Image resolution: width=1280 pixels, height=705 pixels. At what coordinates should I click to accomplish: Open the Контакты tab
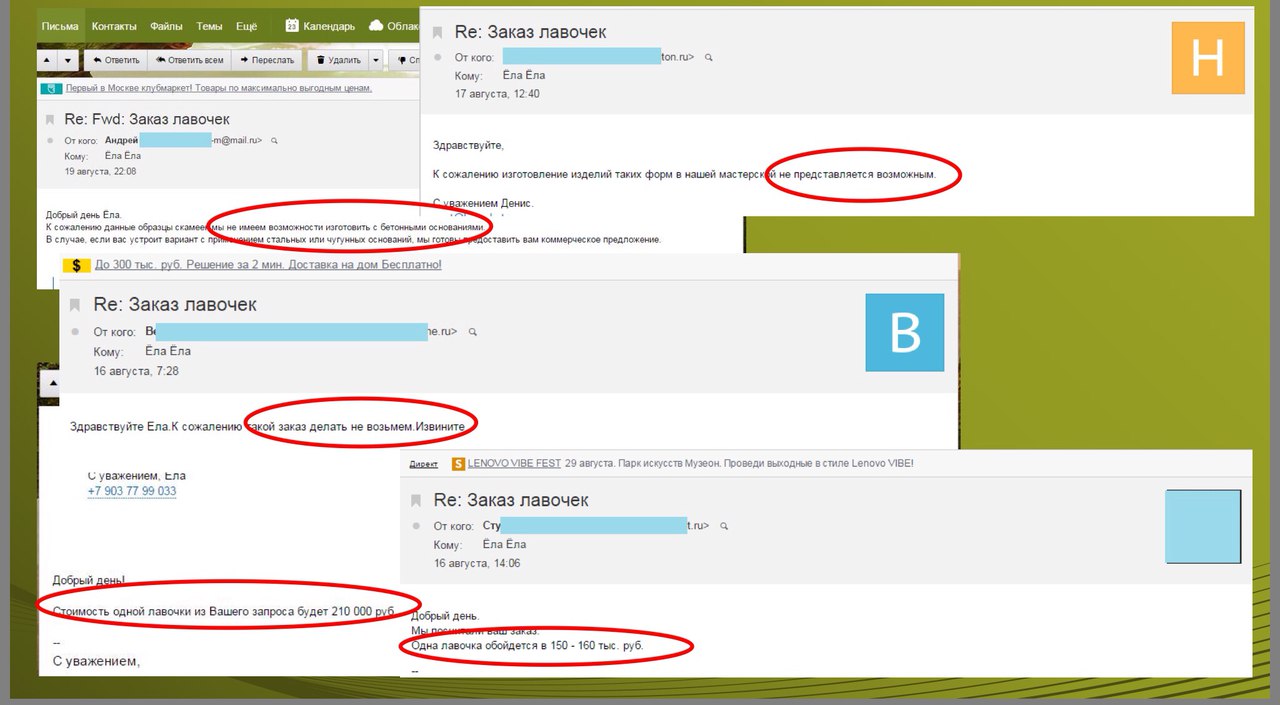point(114,26)
